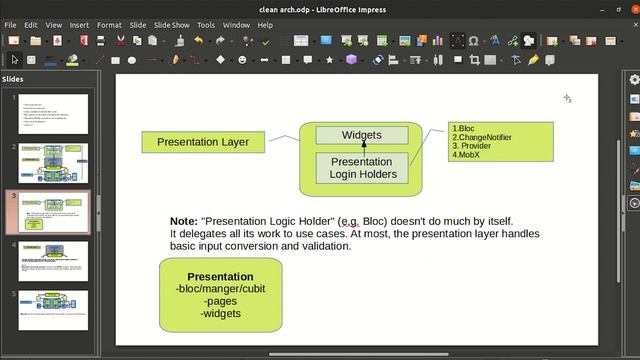Select slide 4 thumbnail
Viewport: 640px width, 360px height.
pos(53,261)
